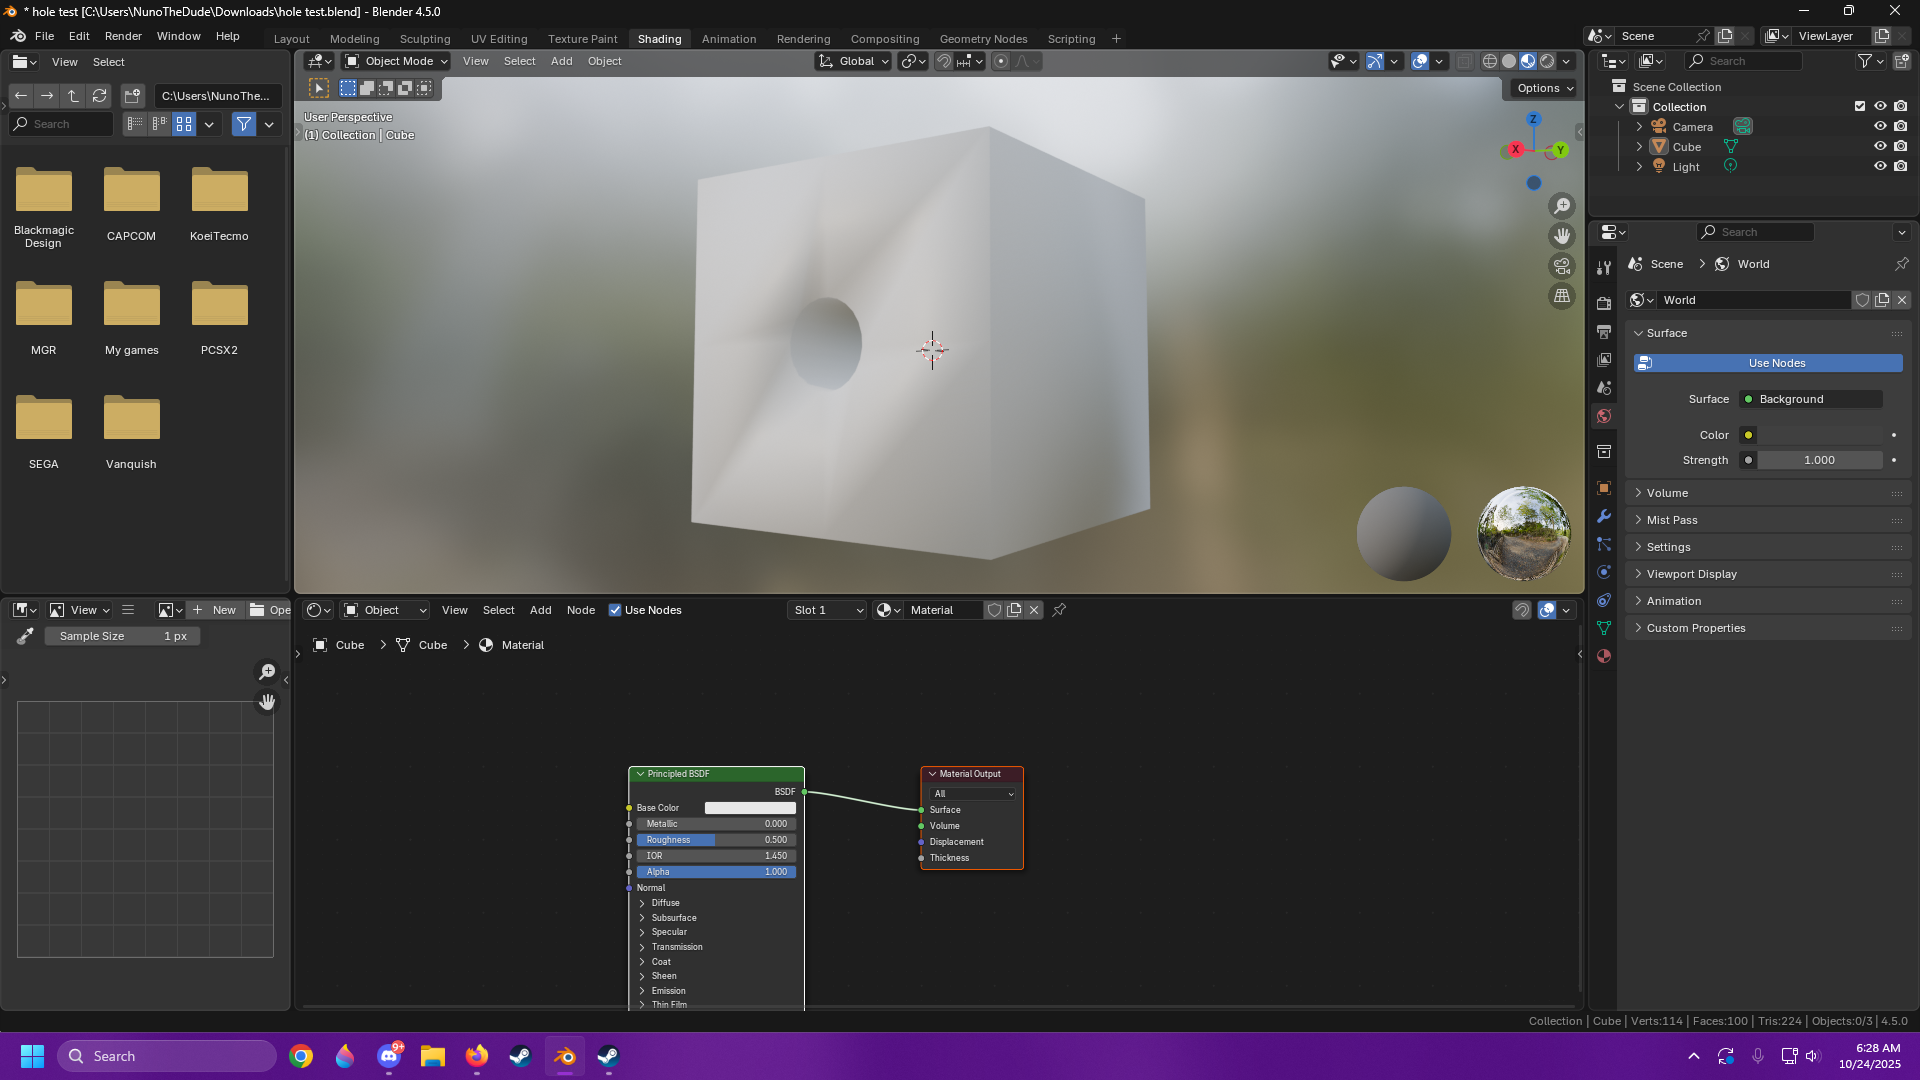Image resolution: width=1920 pixels, height=1080 pixels.
Task: Open the Render menu
Action: click(x=123, y=36)
